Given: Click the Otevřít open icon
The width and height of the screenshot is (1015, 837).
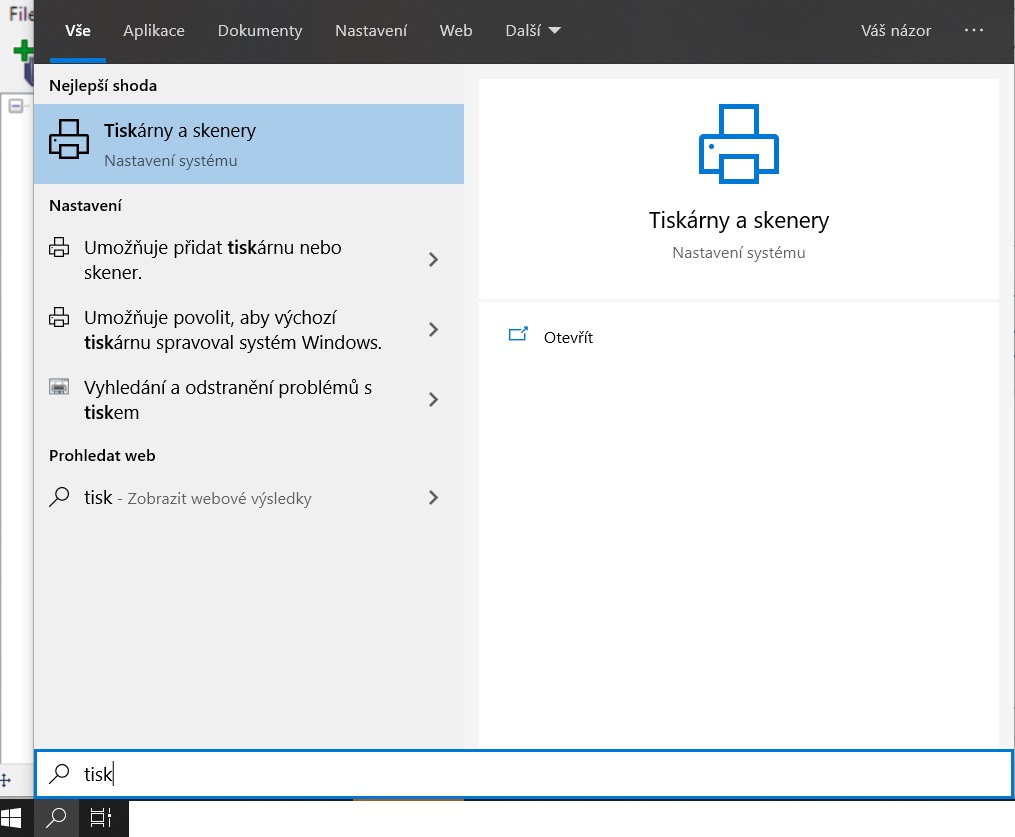Looking at the screenshot, I should (x=518, y=336).
